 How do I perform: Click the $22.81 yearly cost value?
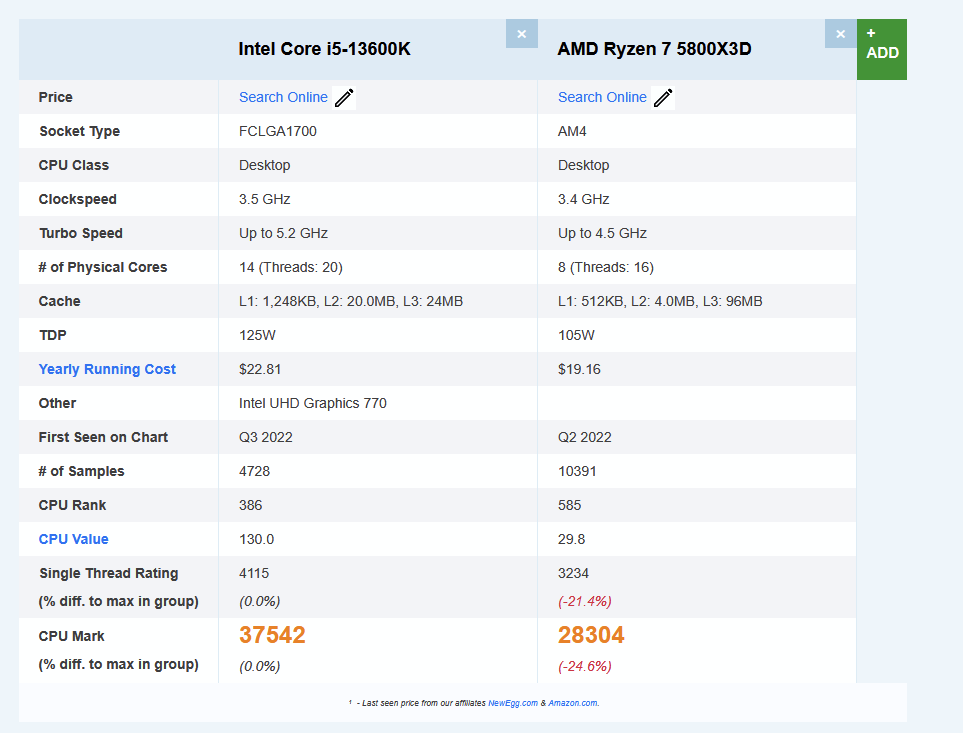(260, 369)
